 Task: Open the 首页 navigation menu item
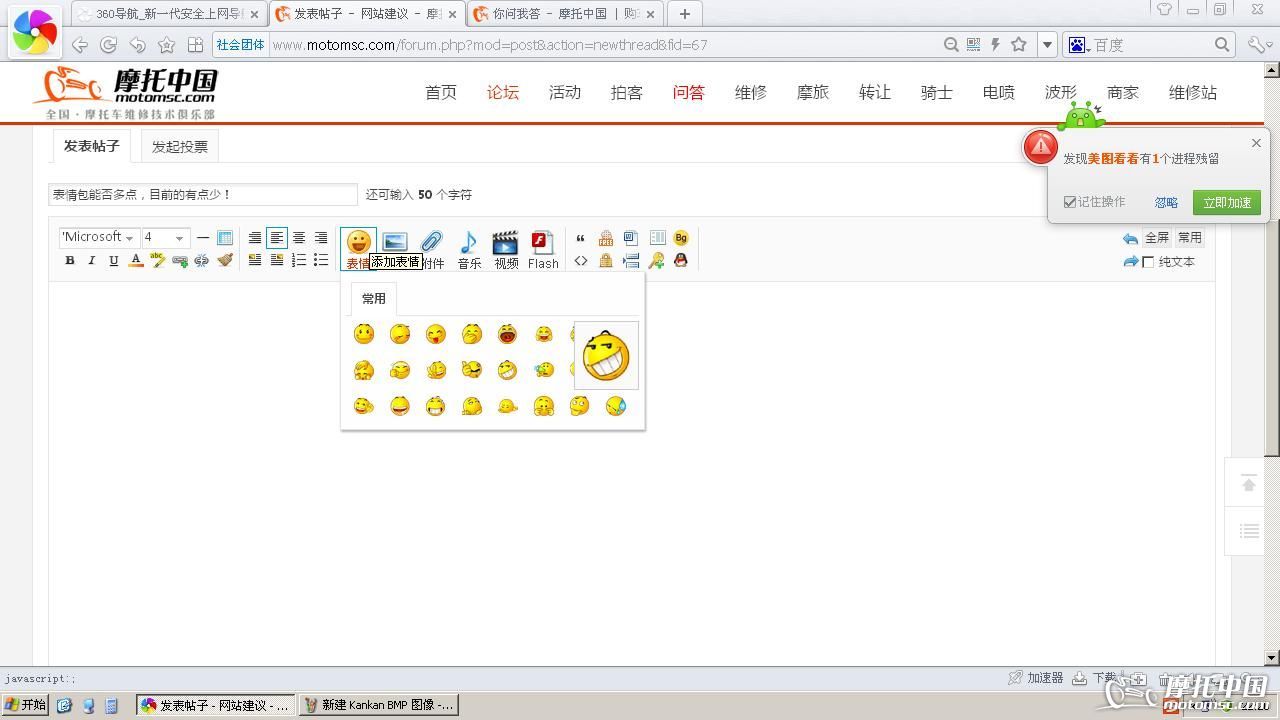(441, 92)
